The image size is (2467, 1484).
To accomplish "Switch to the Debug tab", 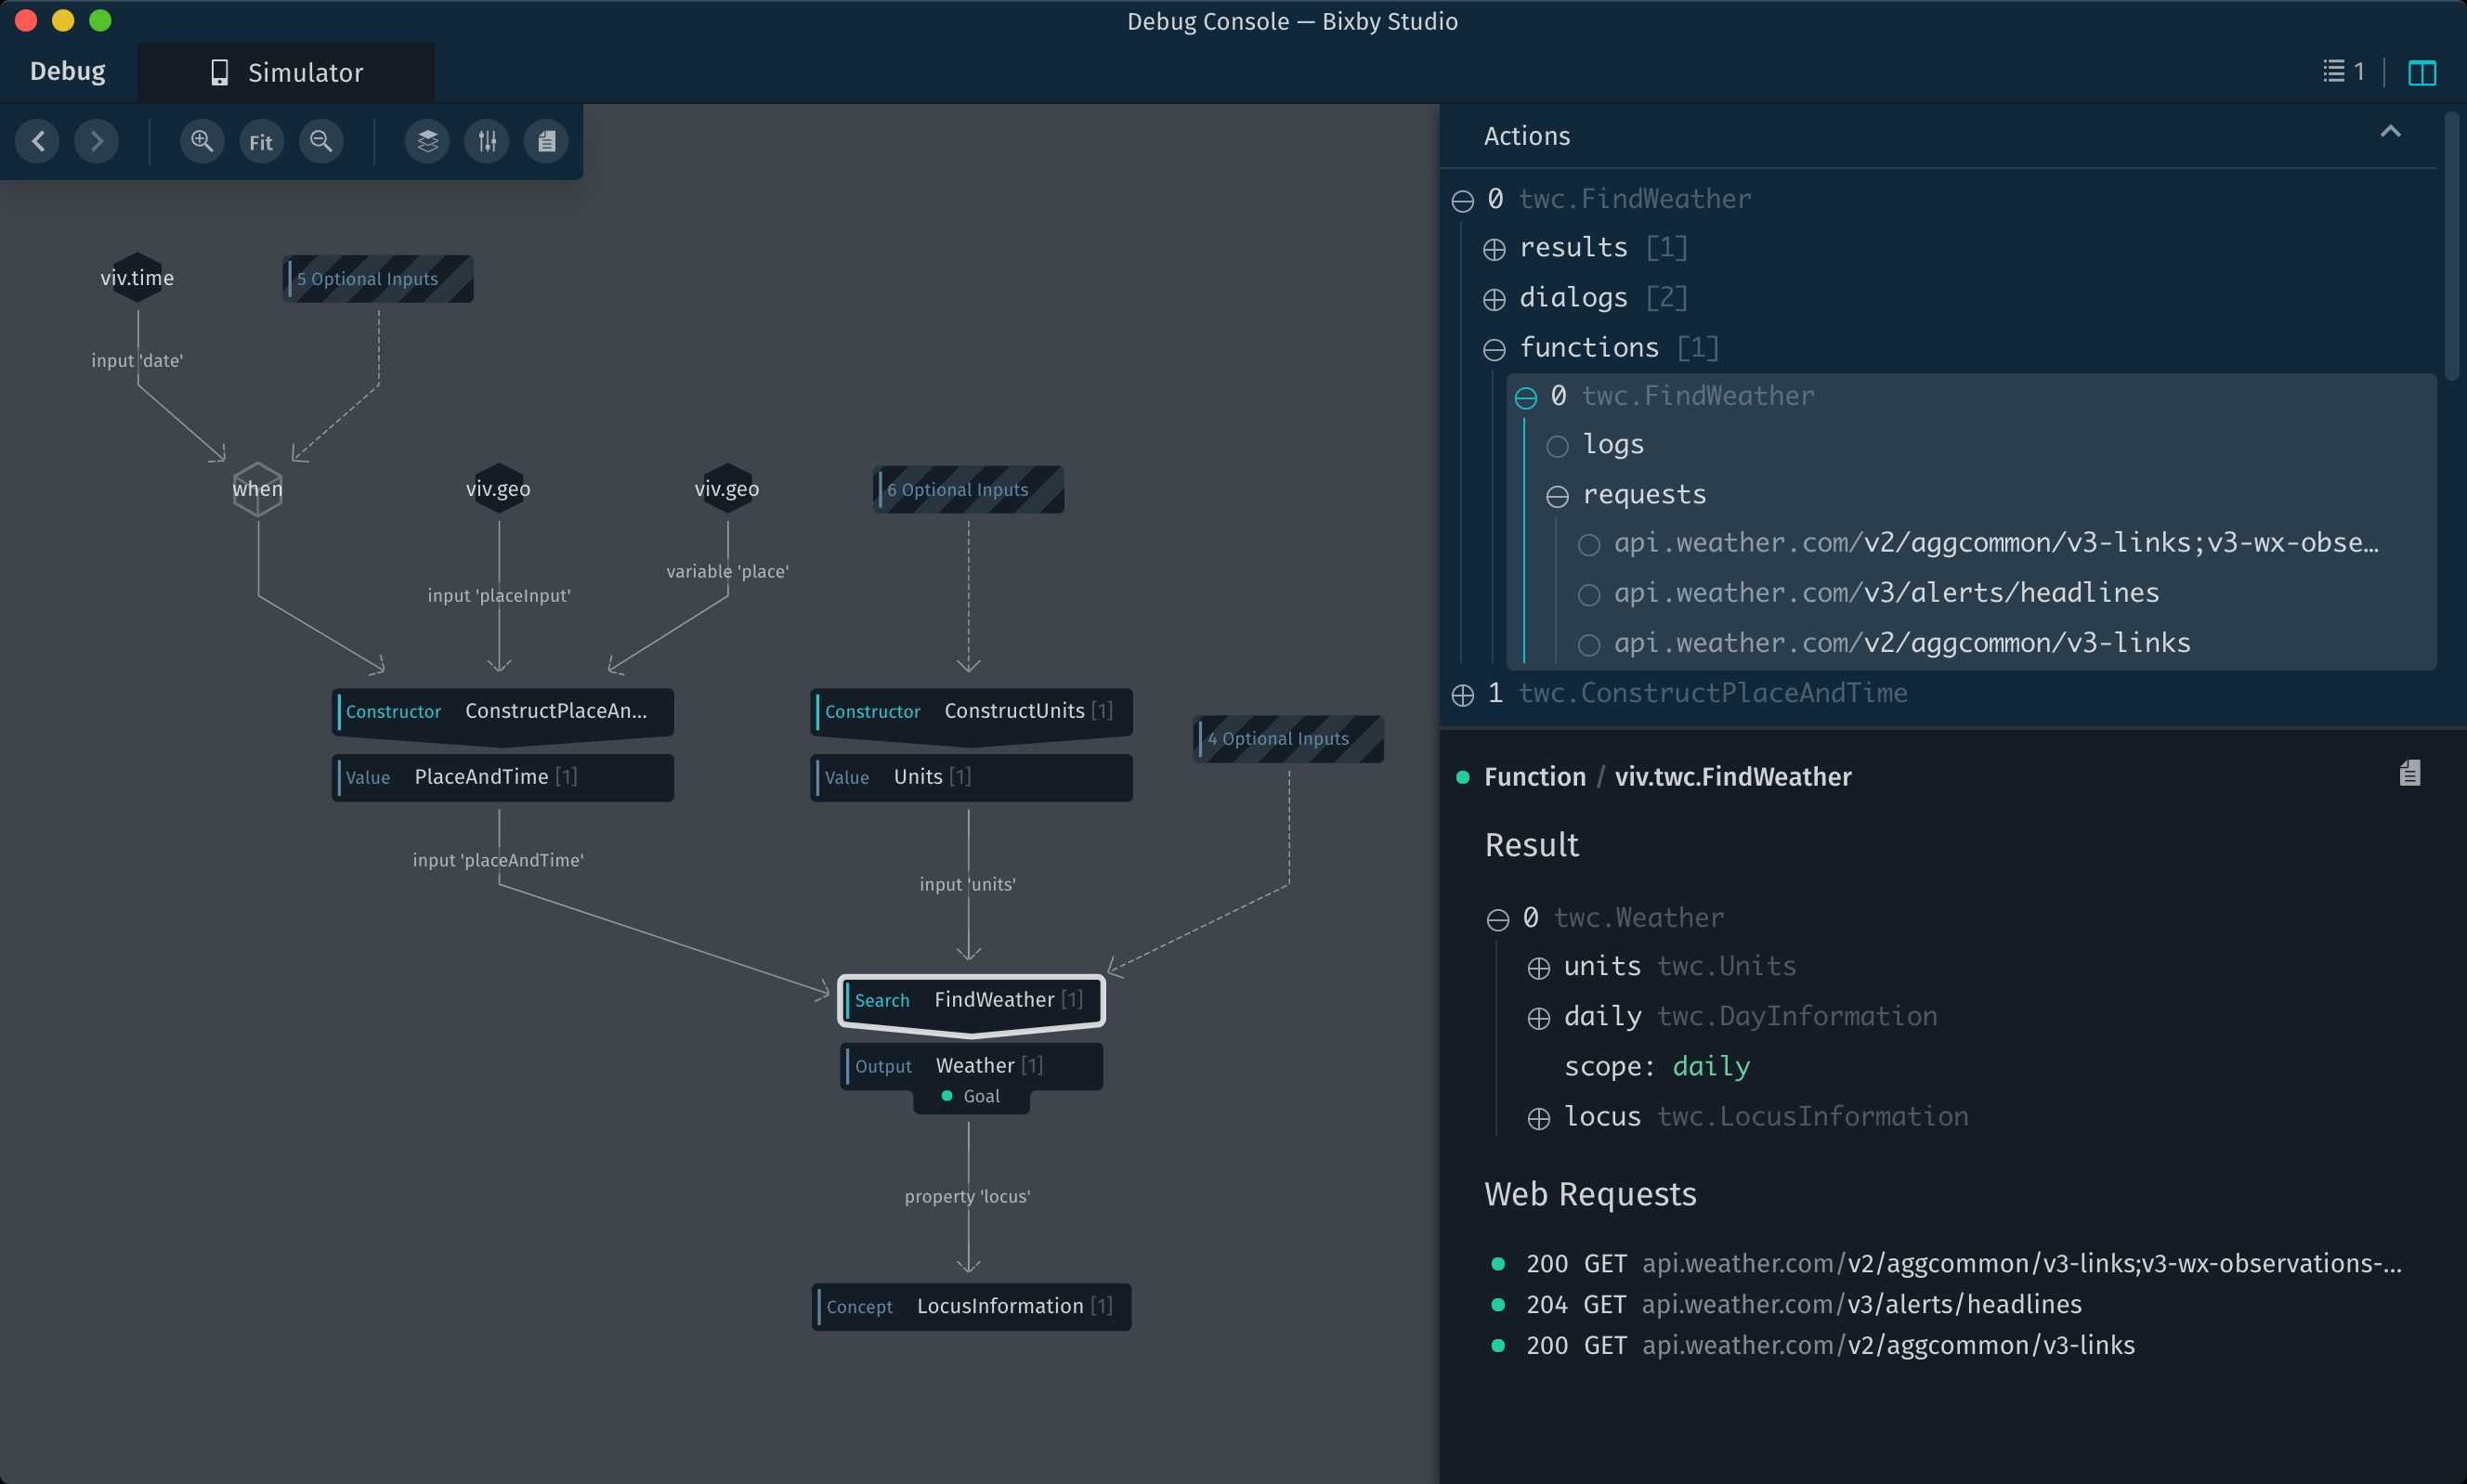I will coord(65,72).
